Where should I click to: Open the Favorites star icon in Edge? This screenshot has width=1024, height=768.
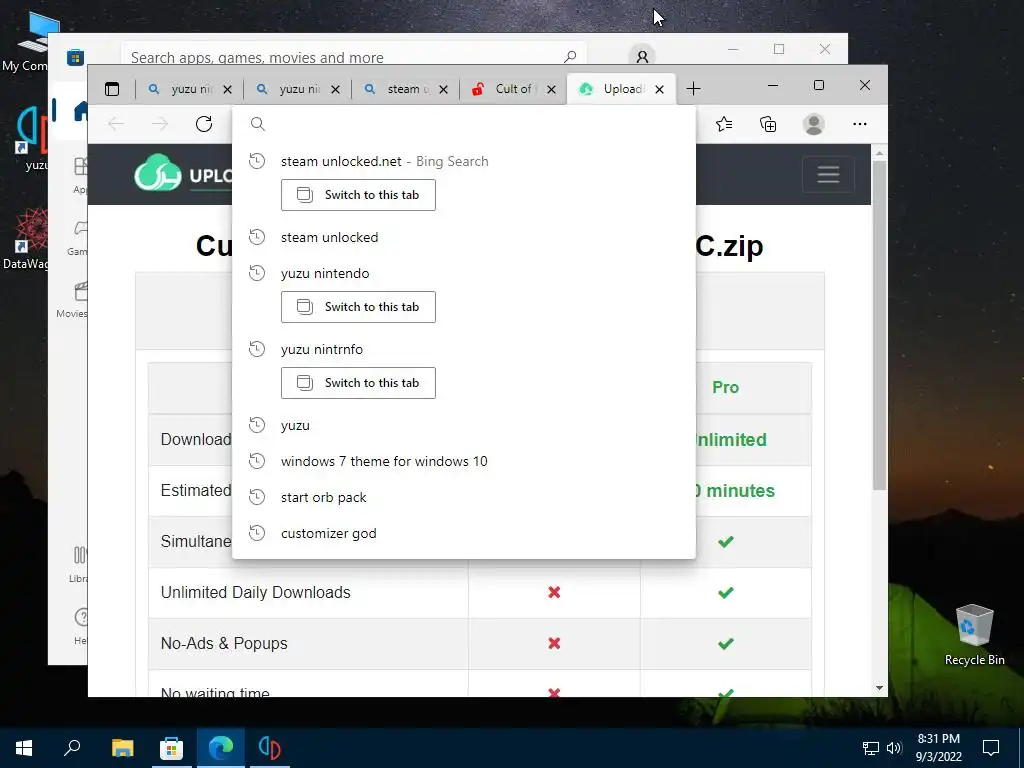click(x=724, y=124)
